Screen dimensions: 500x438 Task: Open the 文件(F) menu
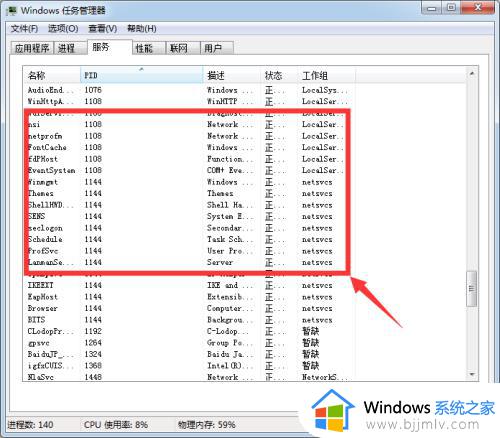(x=24, y=29)
